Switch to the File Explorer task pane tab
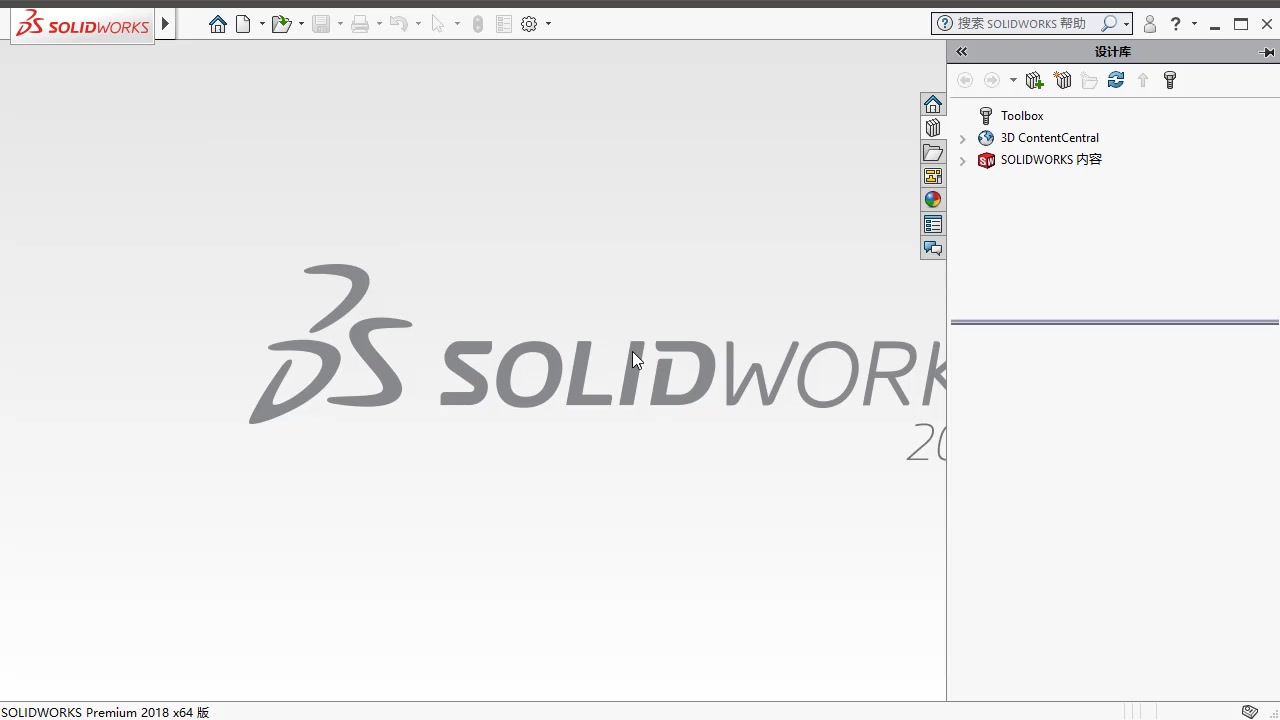Image resolution: width=1280 pixels, height=720 pixels. tap(932, 152)
